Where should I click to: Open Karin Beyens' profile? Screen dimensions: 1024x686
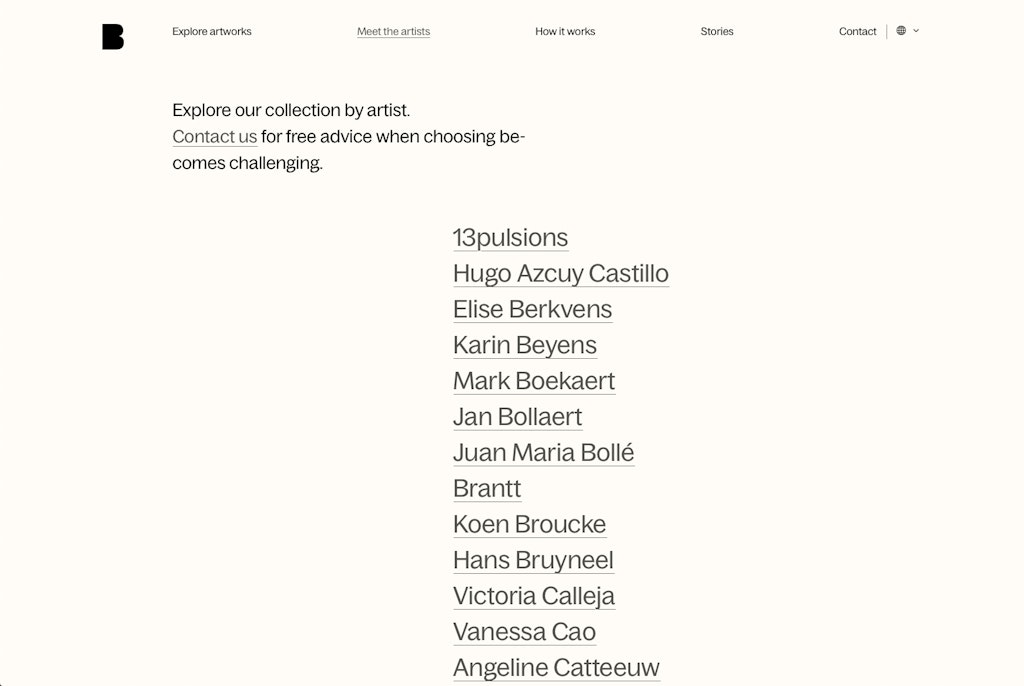525,345
